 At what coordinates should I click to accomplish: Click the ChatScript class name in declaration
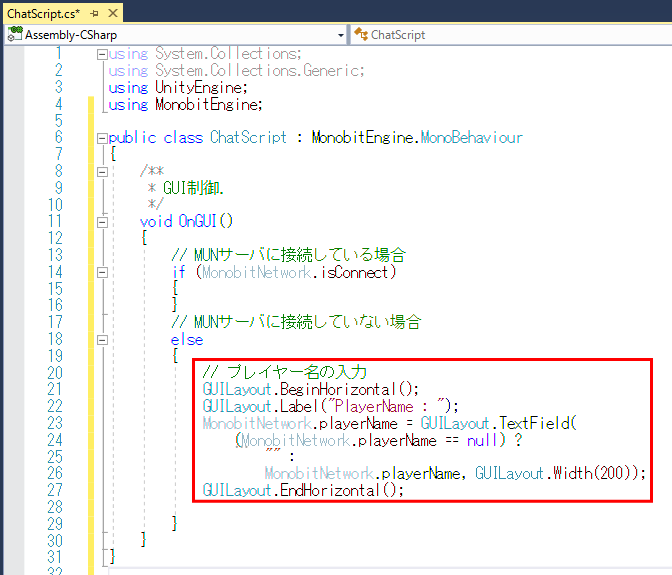[248, 138]
